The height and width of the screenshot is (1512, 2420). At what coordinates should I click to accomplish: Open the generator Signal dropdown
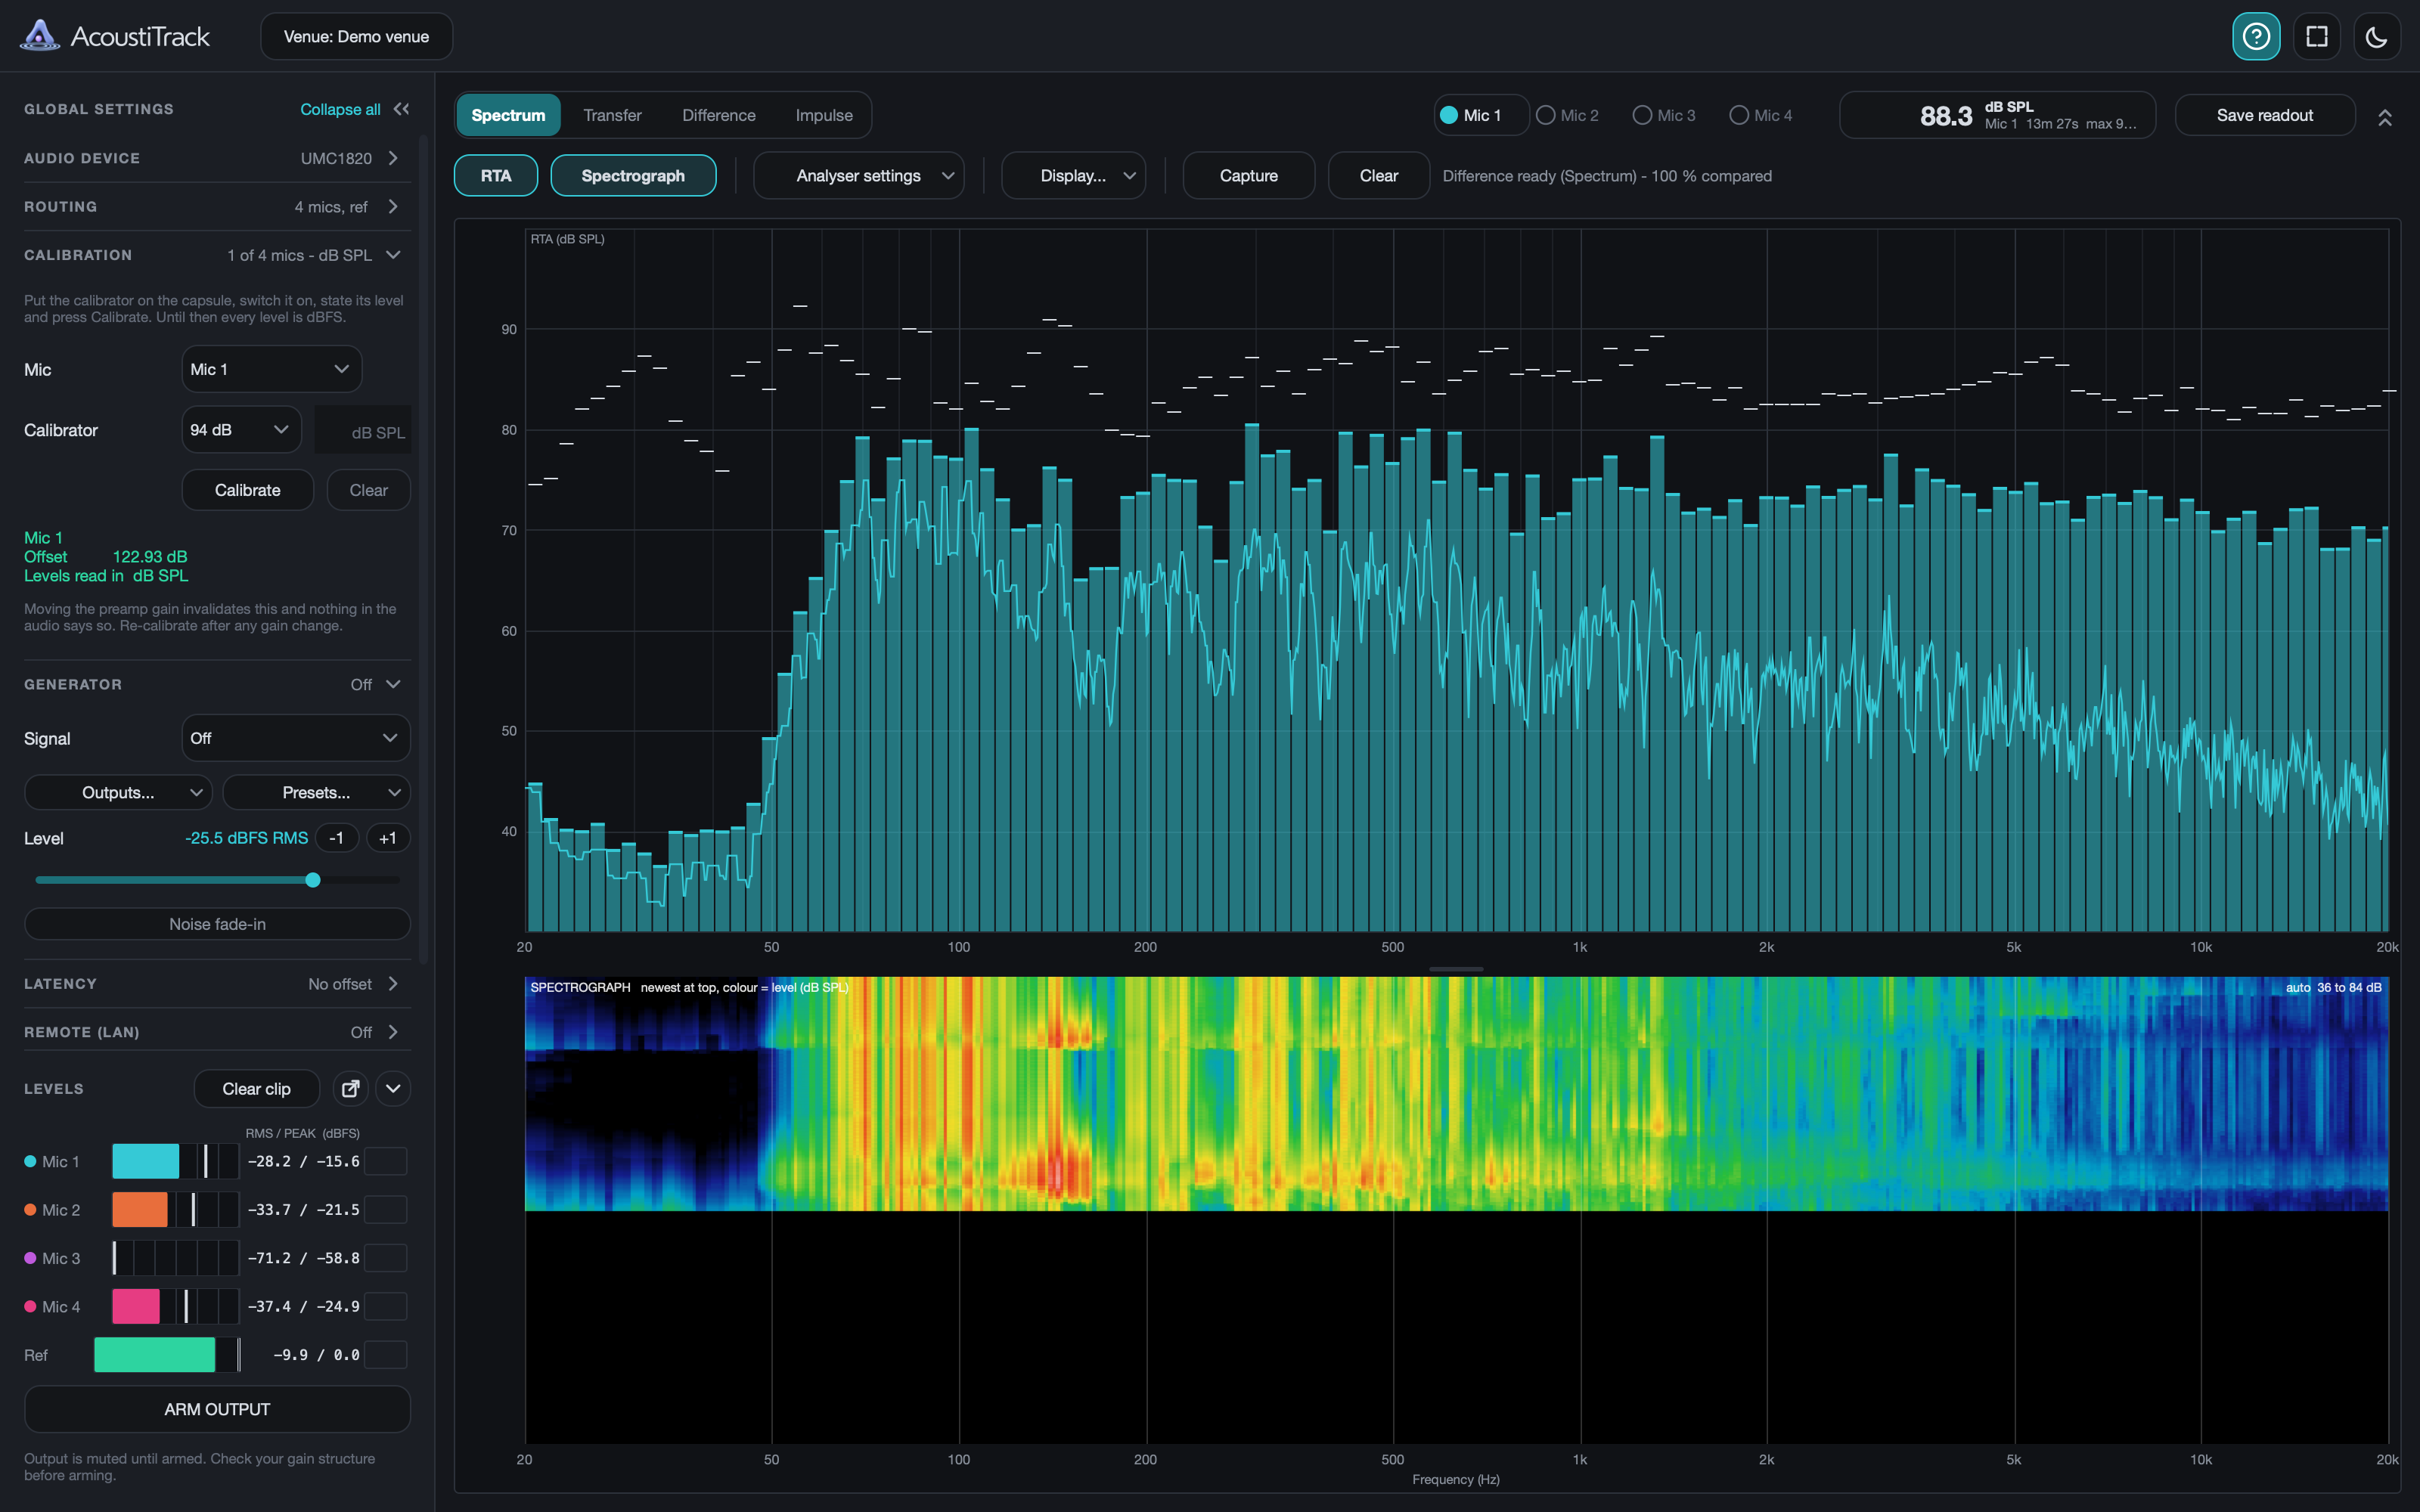[296, 738]
